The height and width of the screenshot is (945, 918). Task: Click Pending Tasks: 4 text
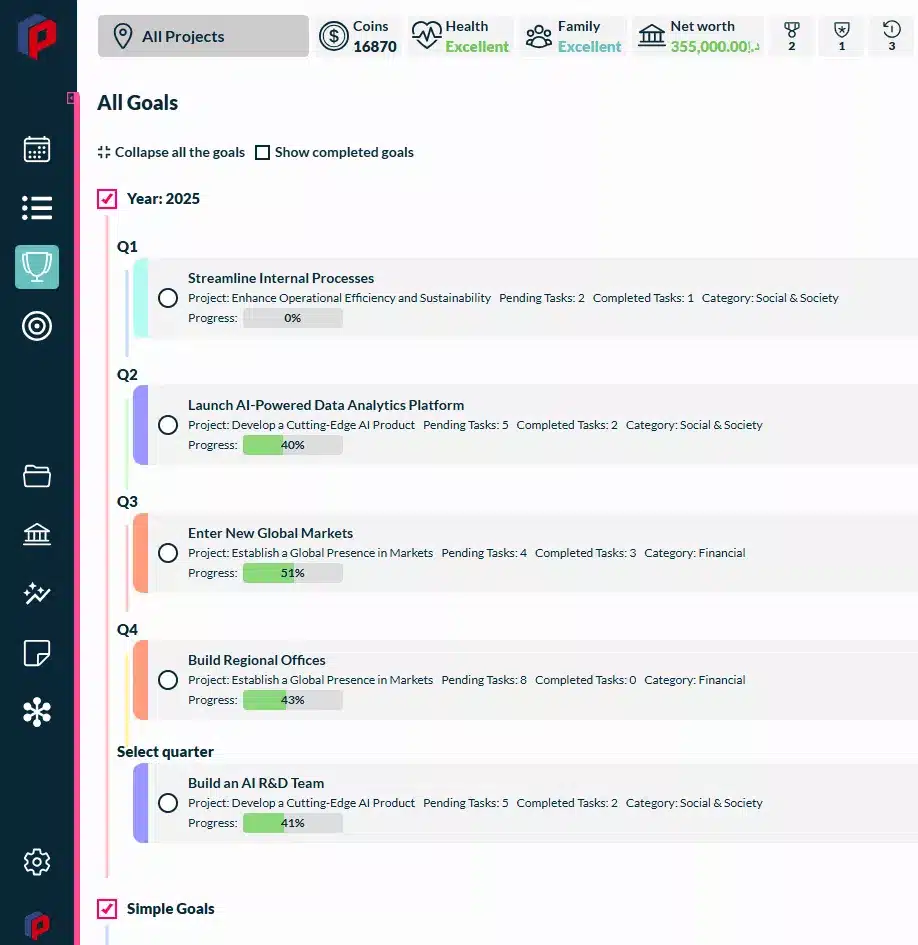coord(484,553)
